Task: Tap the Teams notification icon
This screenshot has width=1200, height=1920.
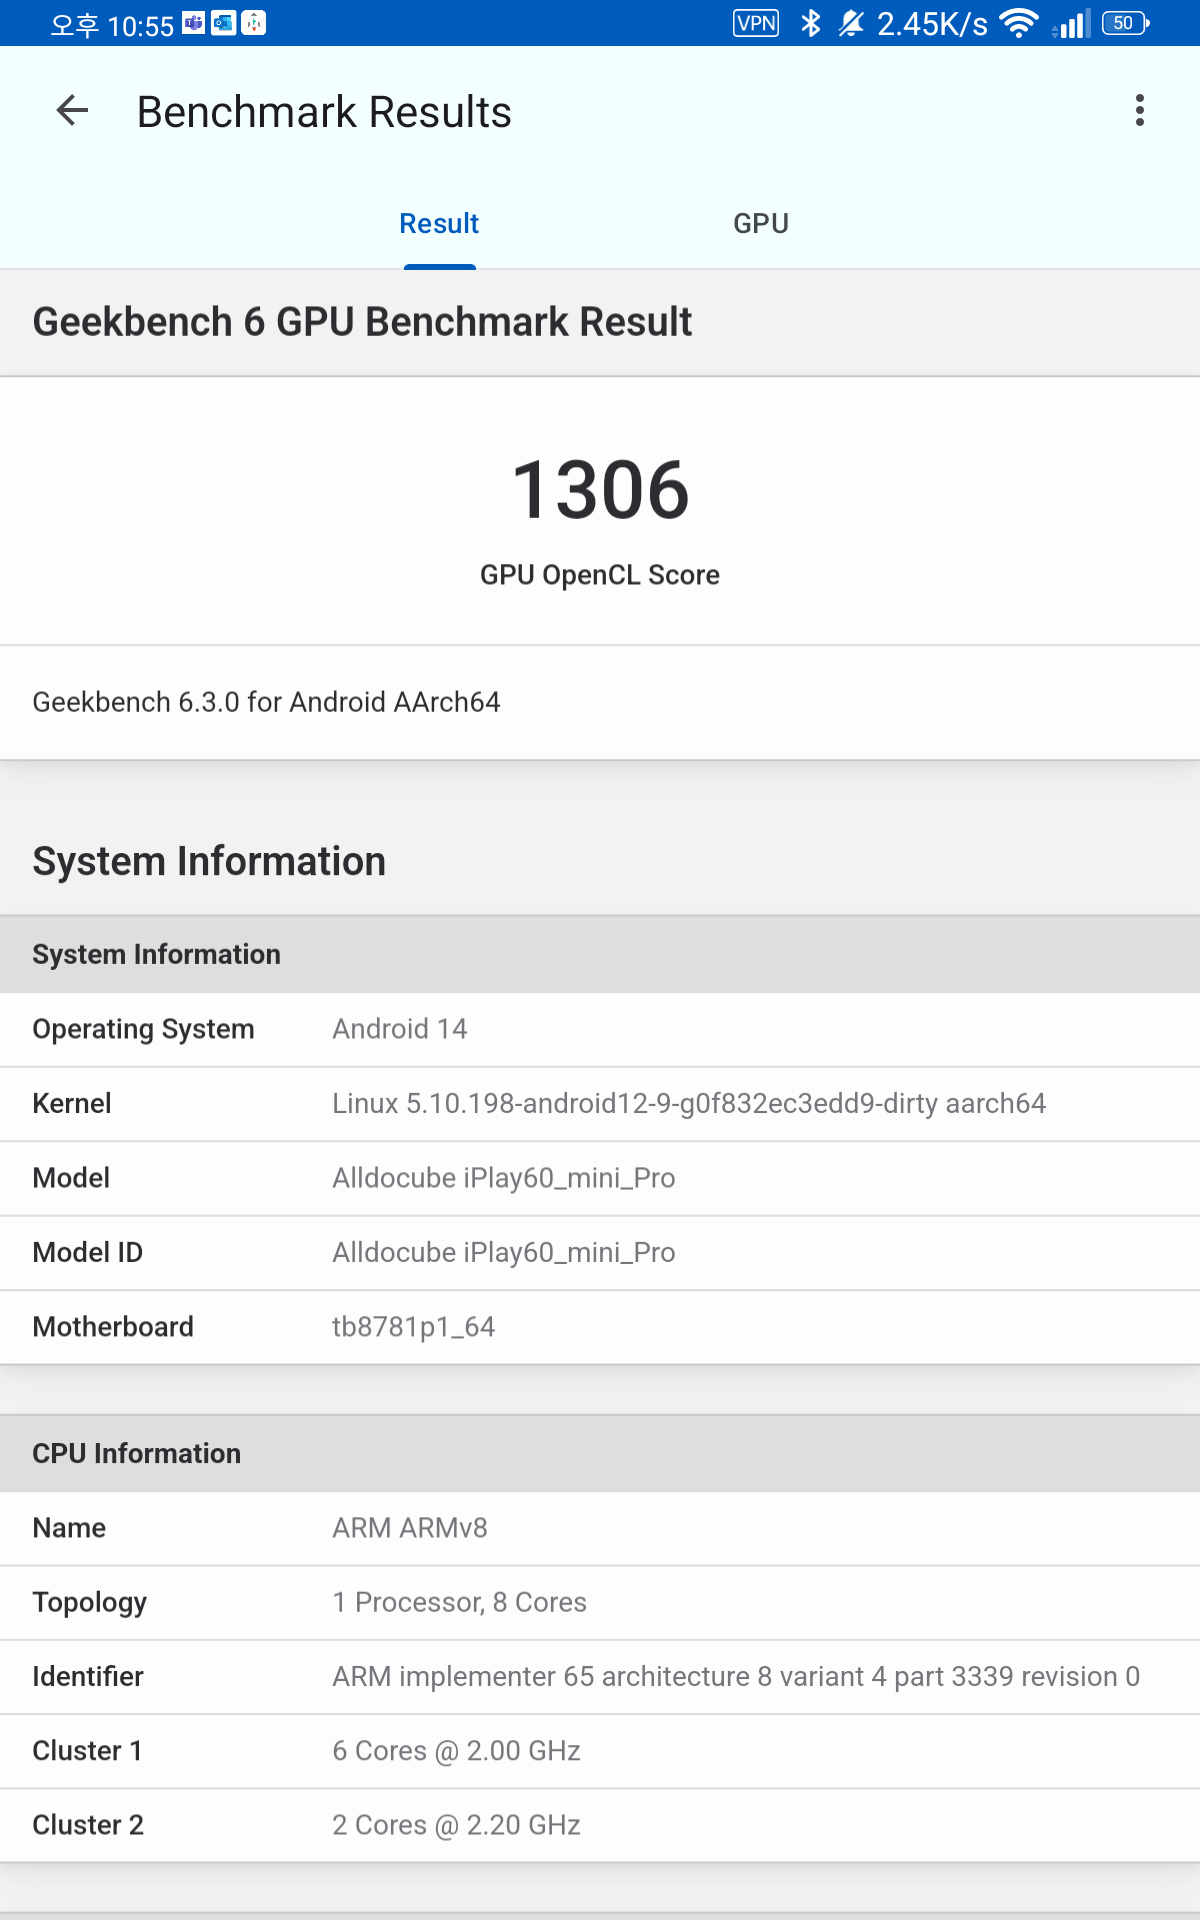Action: 193,23
